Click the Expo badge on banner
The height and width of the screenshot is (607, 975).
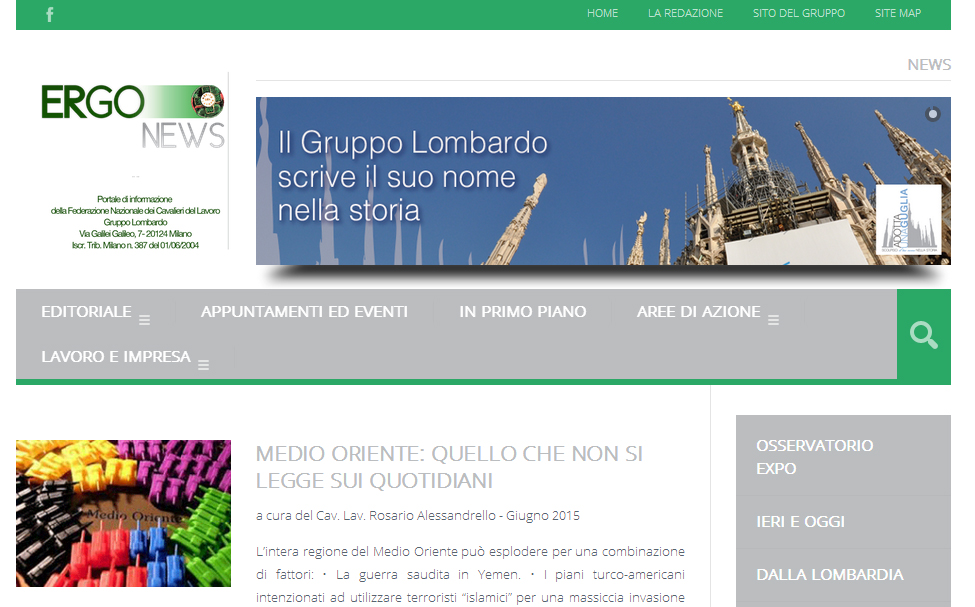pos(908,219)
